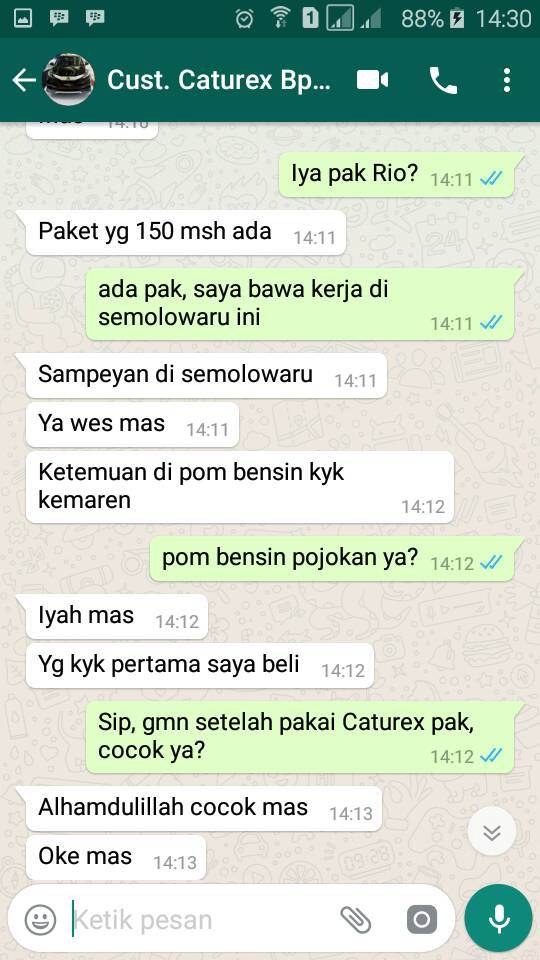
Task: Tap the Wi-Fi icon in status bar
Action: (x=280, y=18)
